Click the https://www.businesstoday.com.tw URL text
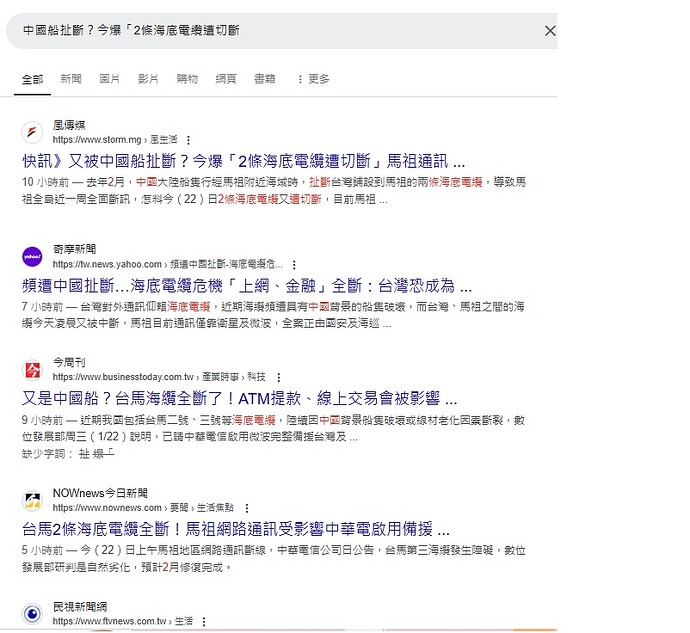The image size is (690, 633). 123,377
